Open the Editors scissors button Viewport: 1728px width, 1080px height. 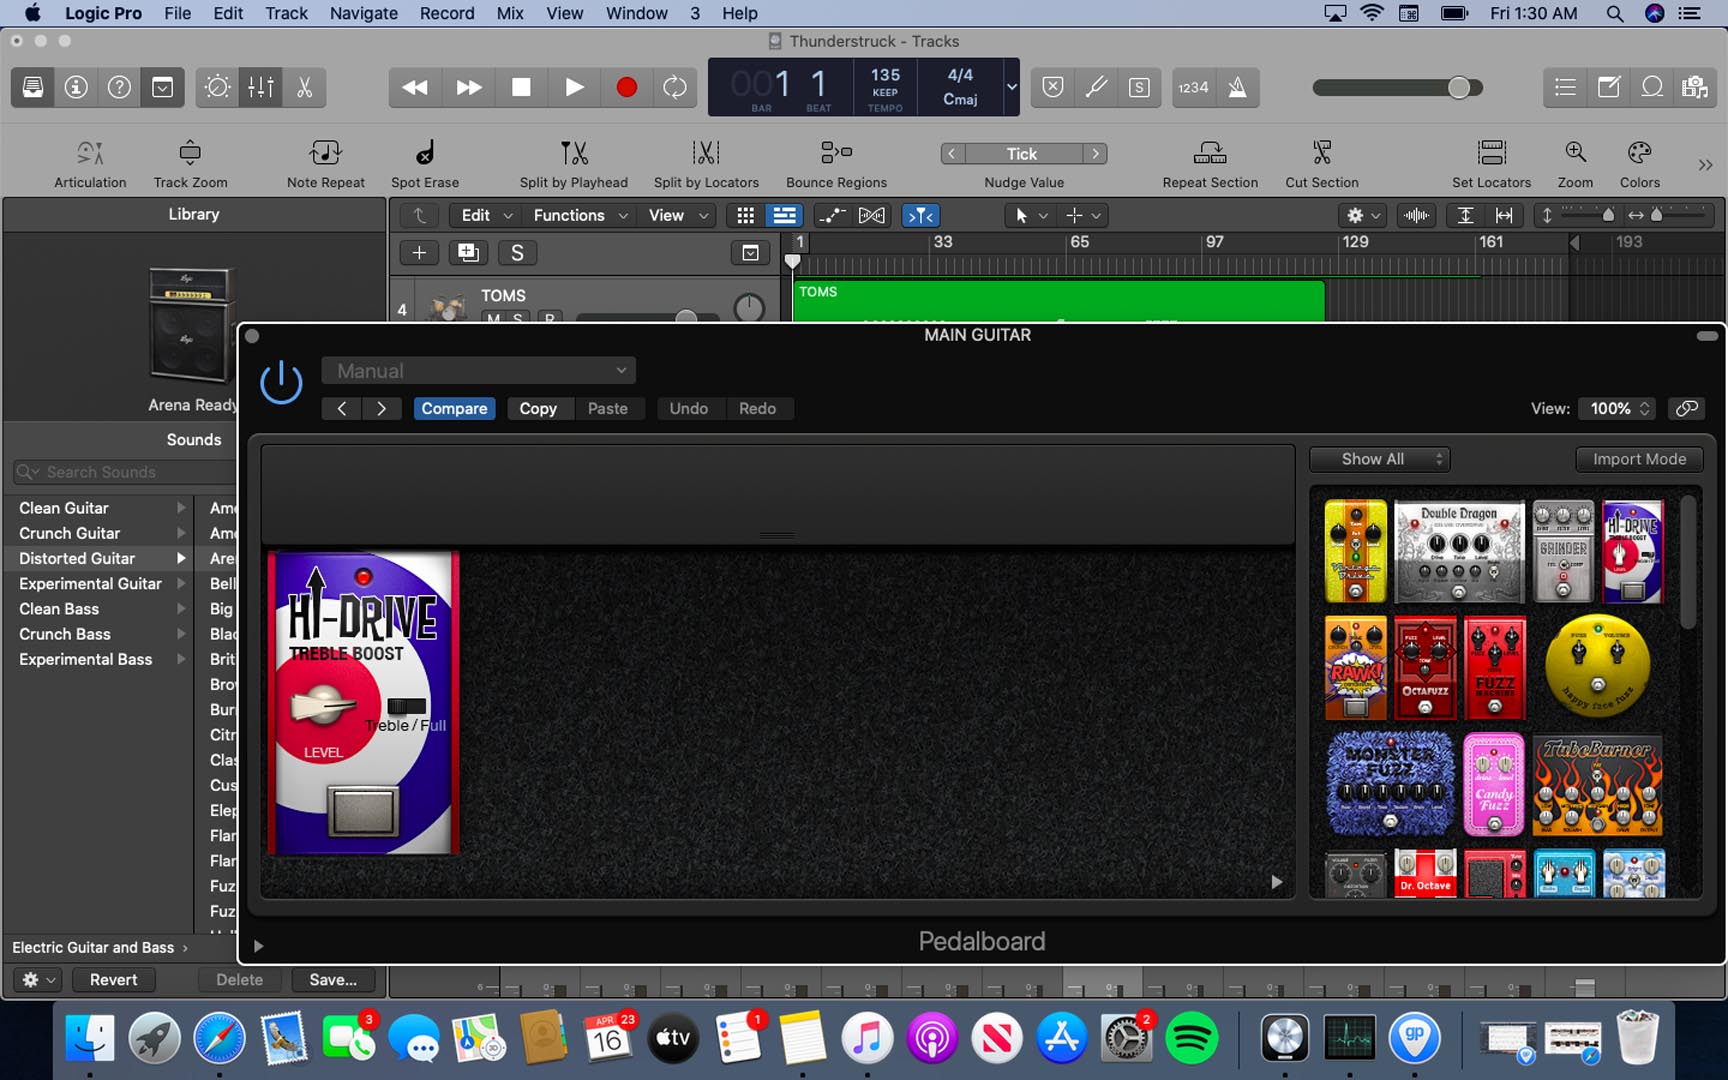tap(304, 87)
